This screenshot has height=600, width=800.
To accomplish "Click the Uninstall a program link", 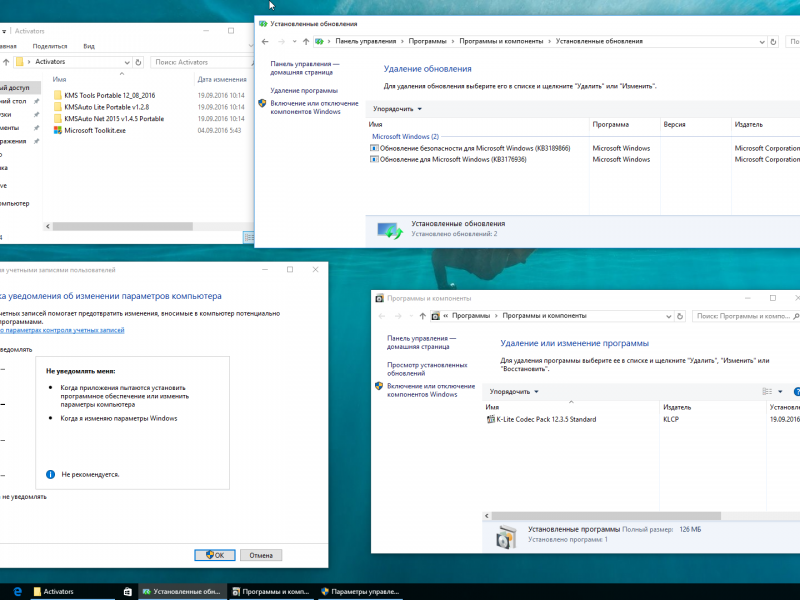I will 304,90.
